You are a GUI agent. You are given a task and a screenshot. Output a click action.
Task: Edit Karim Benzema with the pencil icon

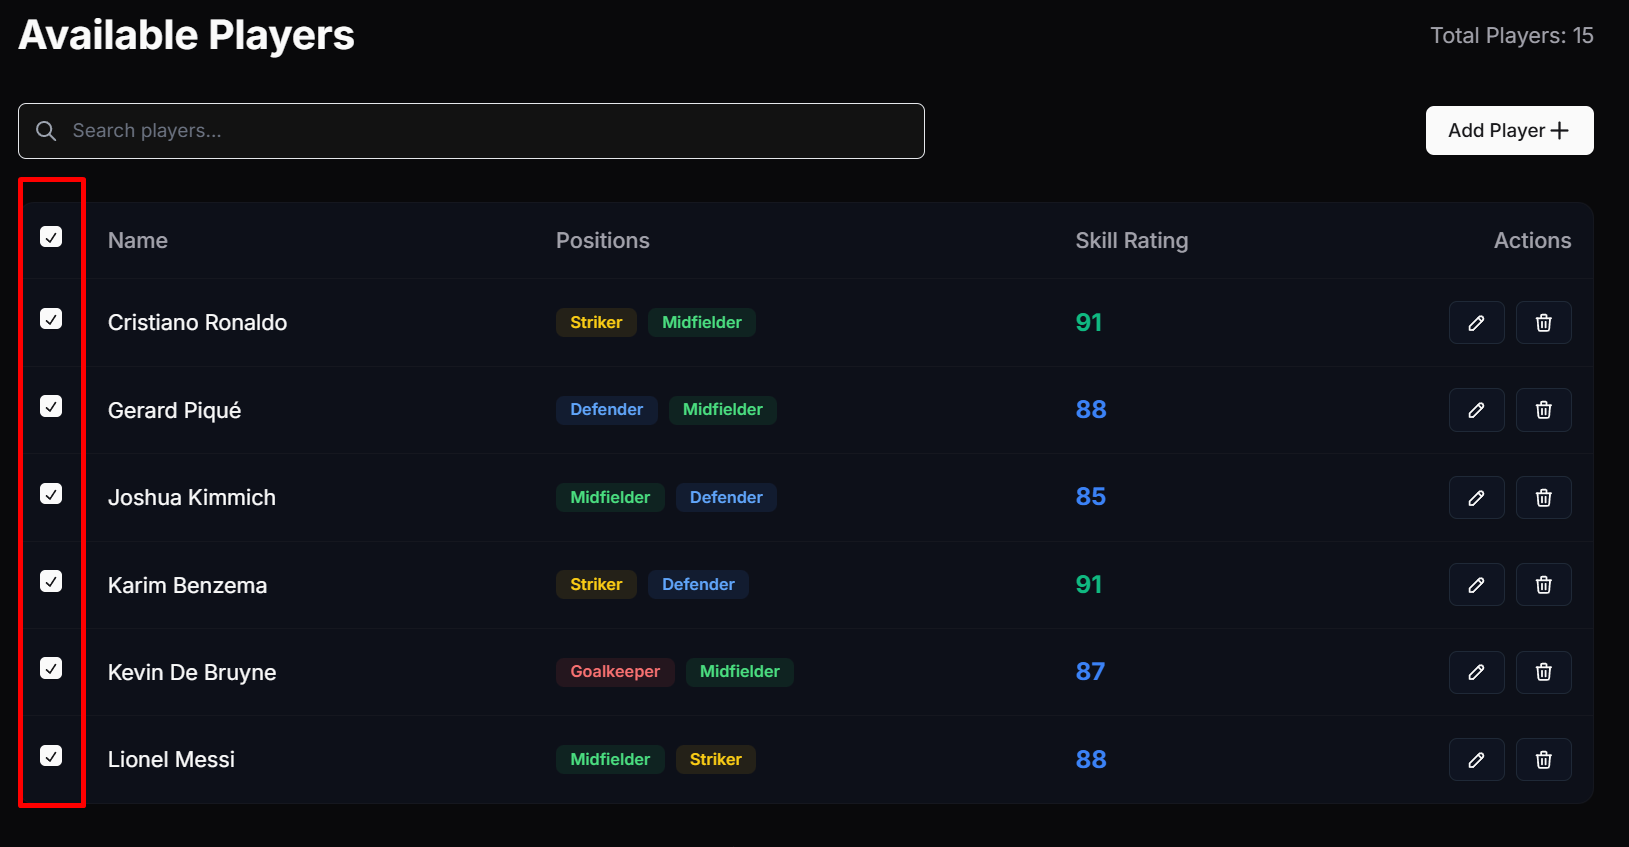pos(1476,585)
